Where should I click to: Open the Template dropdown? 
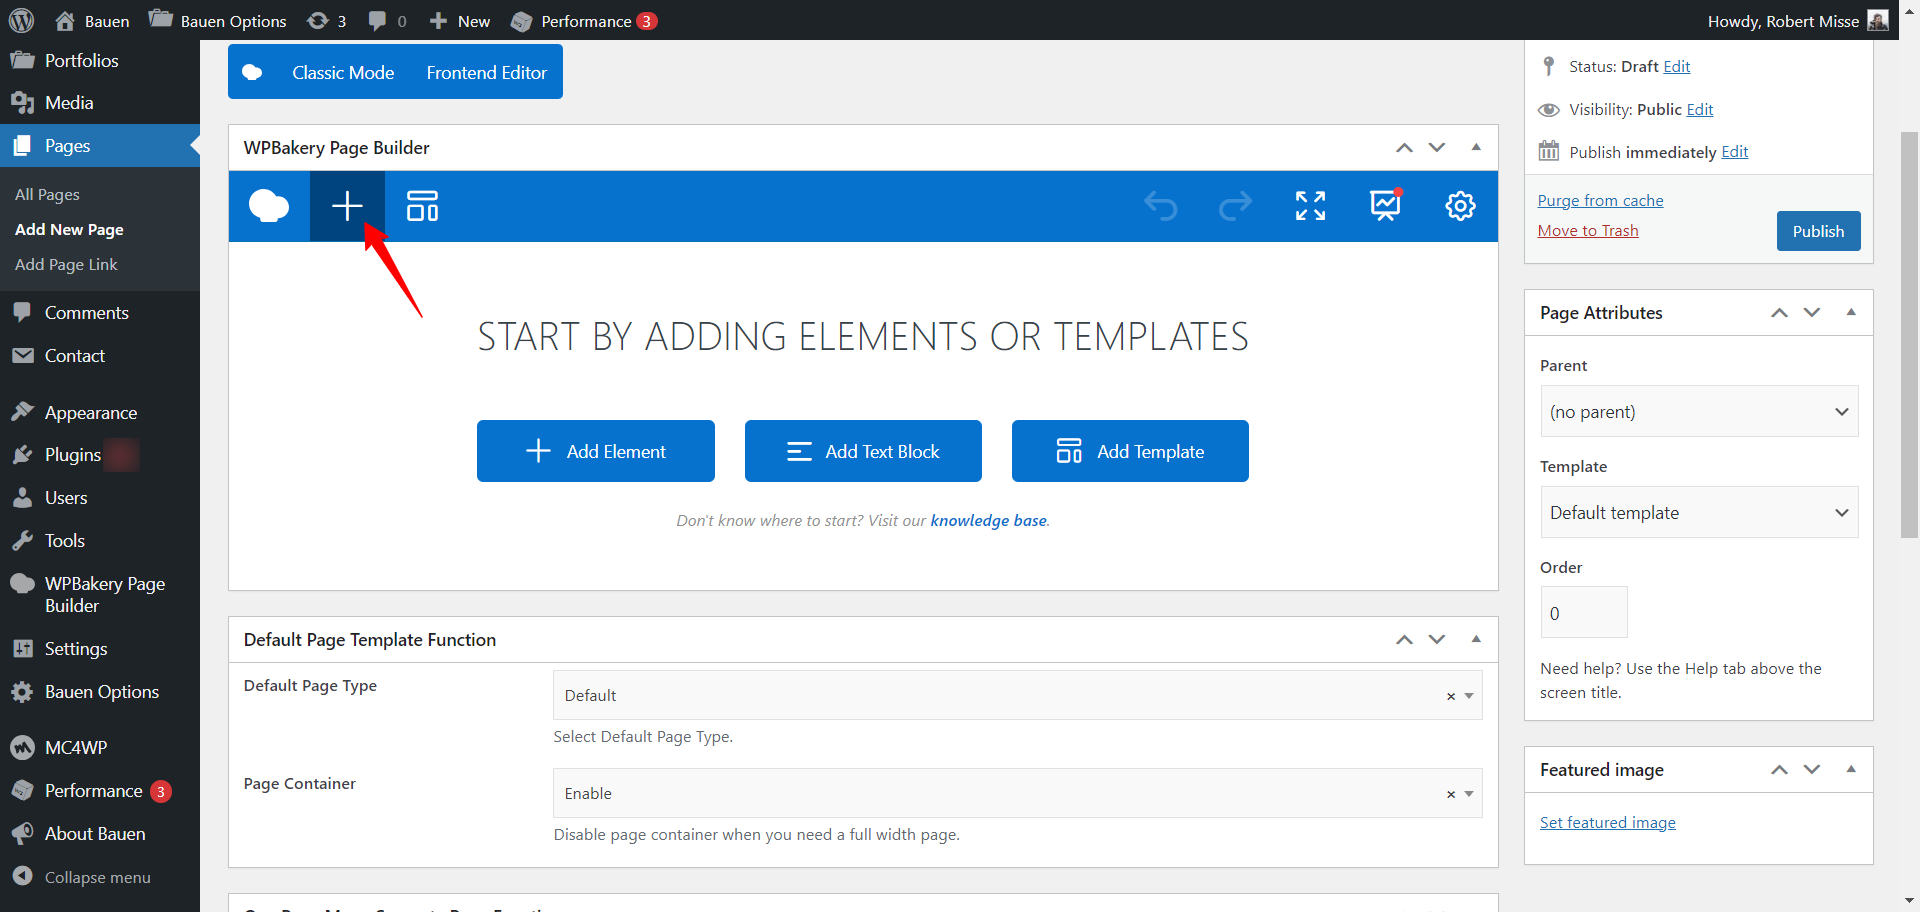(x=1699, y=513)
